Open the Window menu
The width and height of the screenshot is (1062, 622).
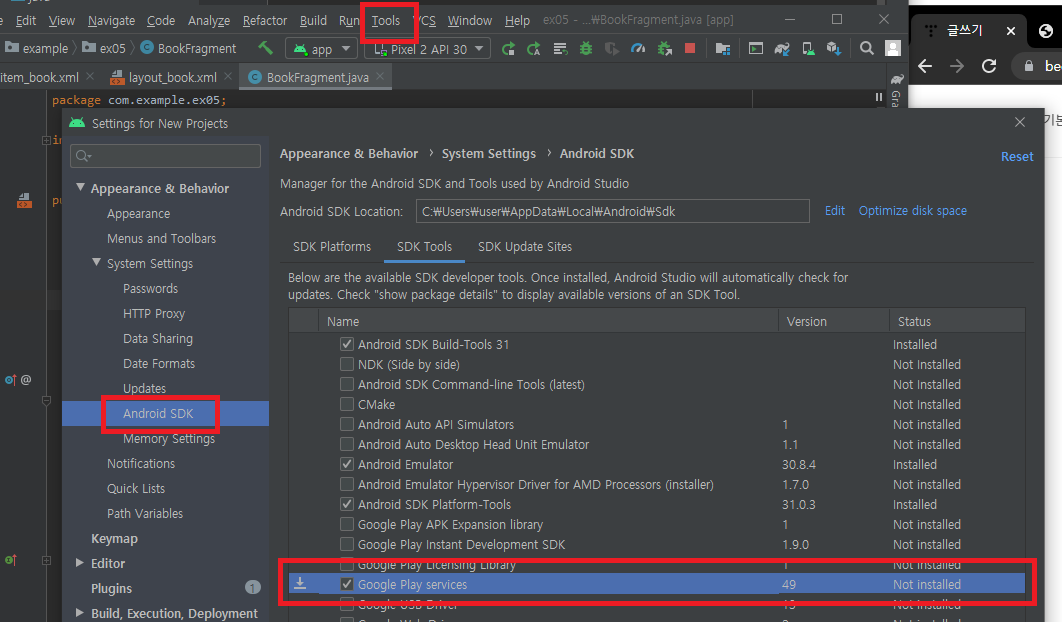[x=469, y=20]
